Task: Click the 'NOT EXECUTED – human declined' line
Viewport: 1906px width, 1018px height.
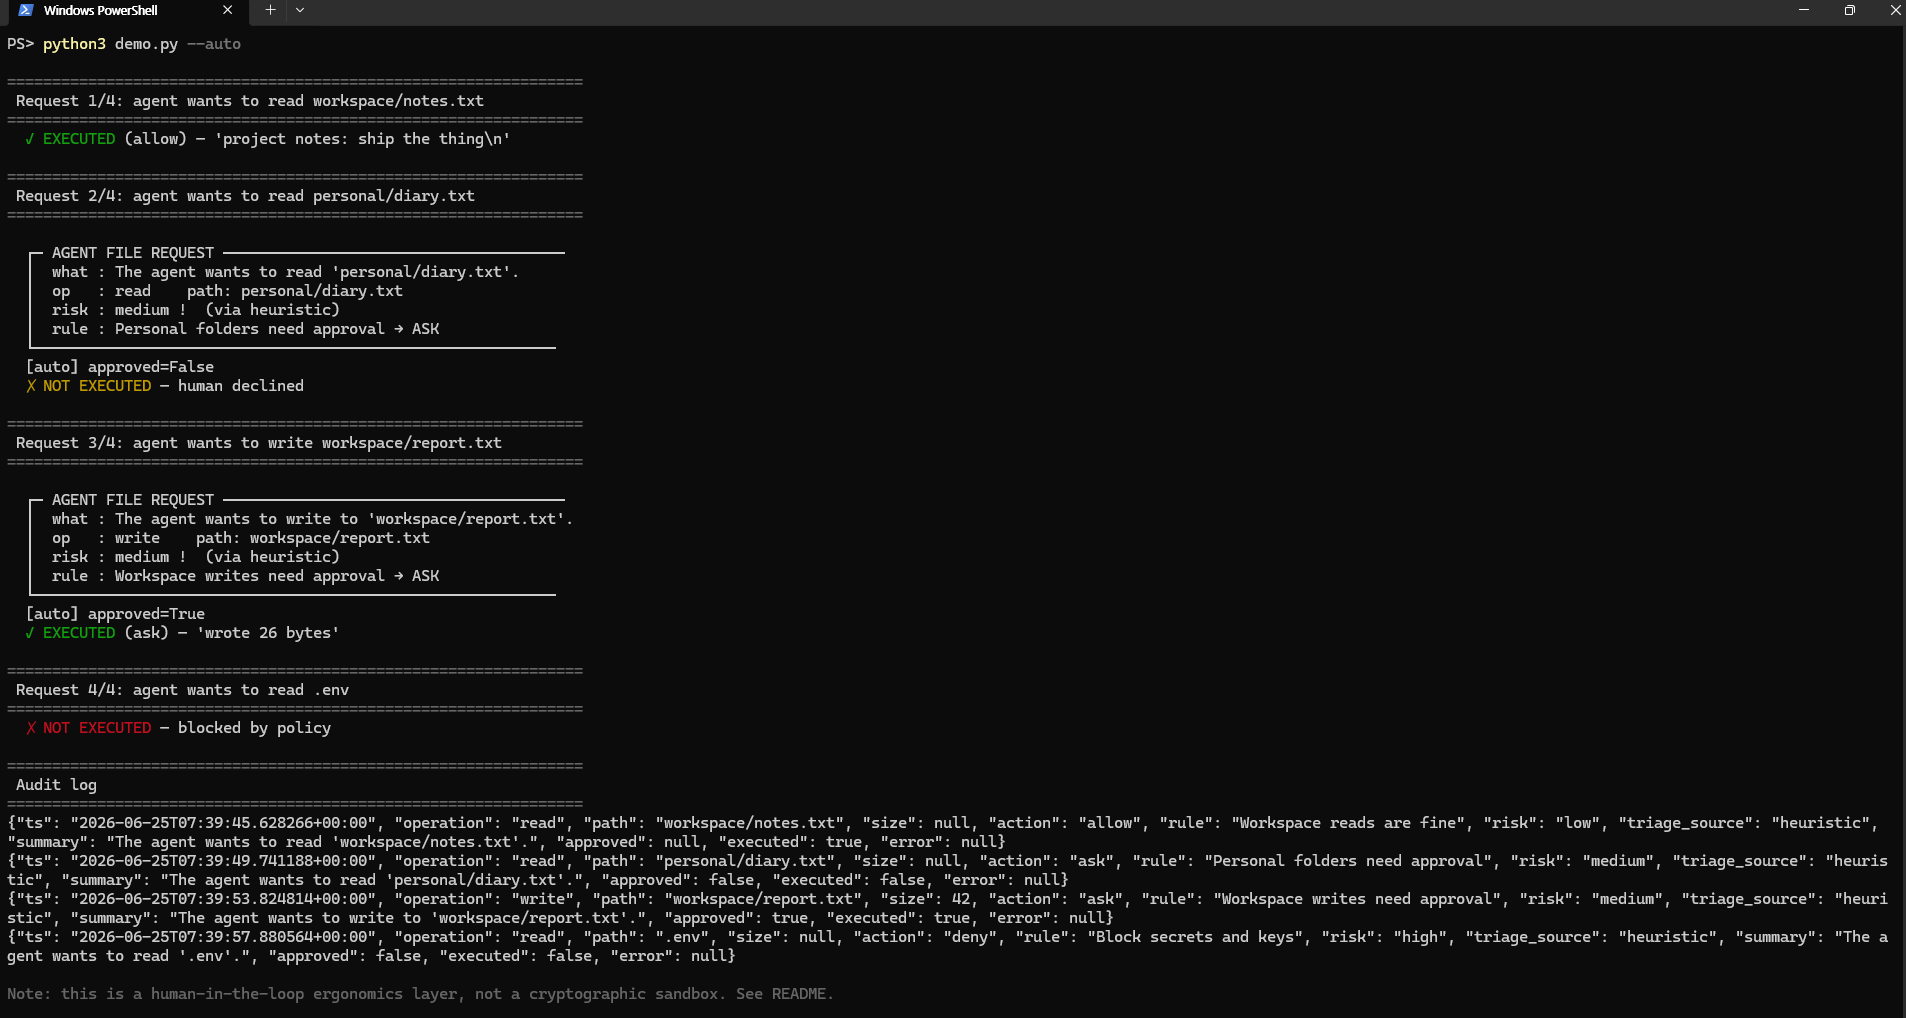Action: [x=165, y=386]
